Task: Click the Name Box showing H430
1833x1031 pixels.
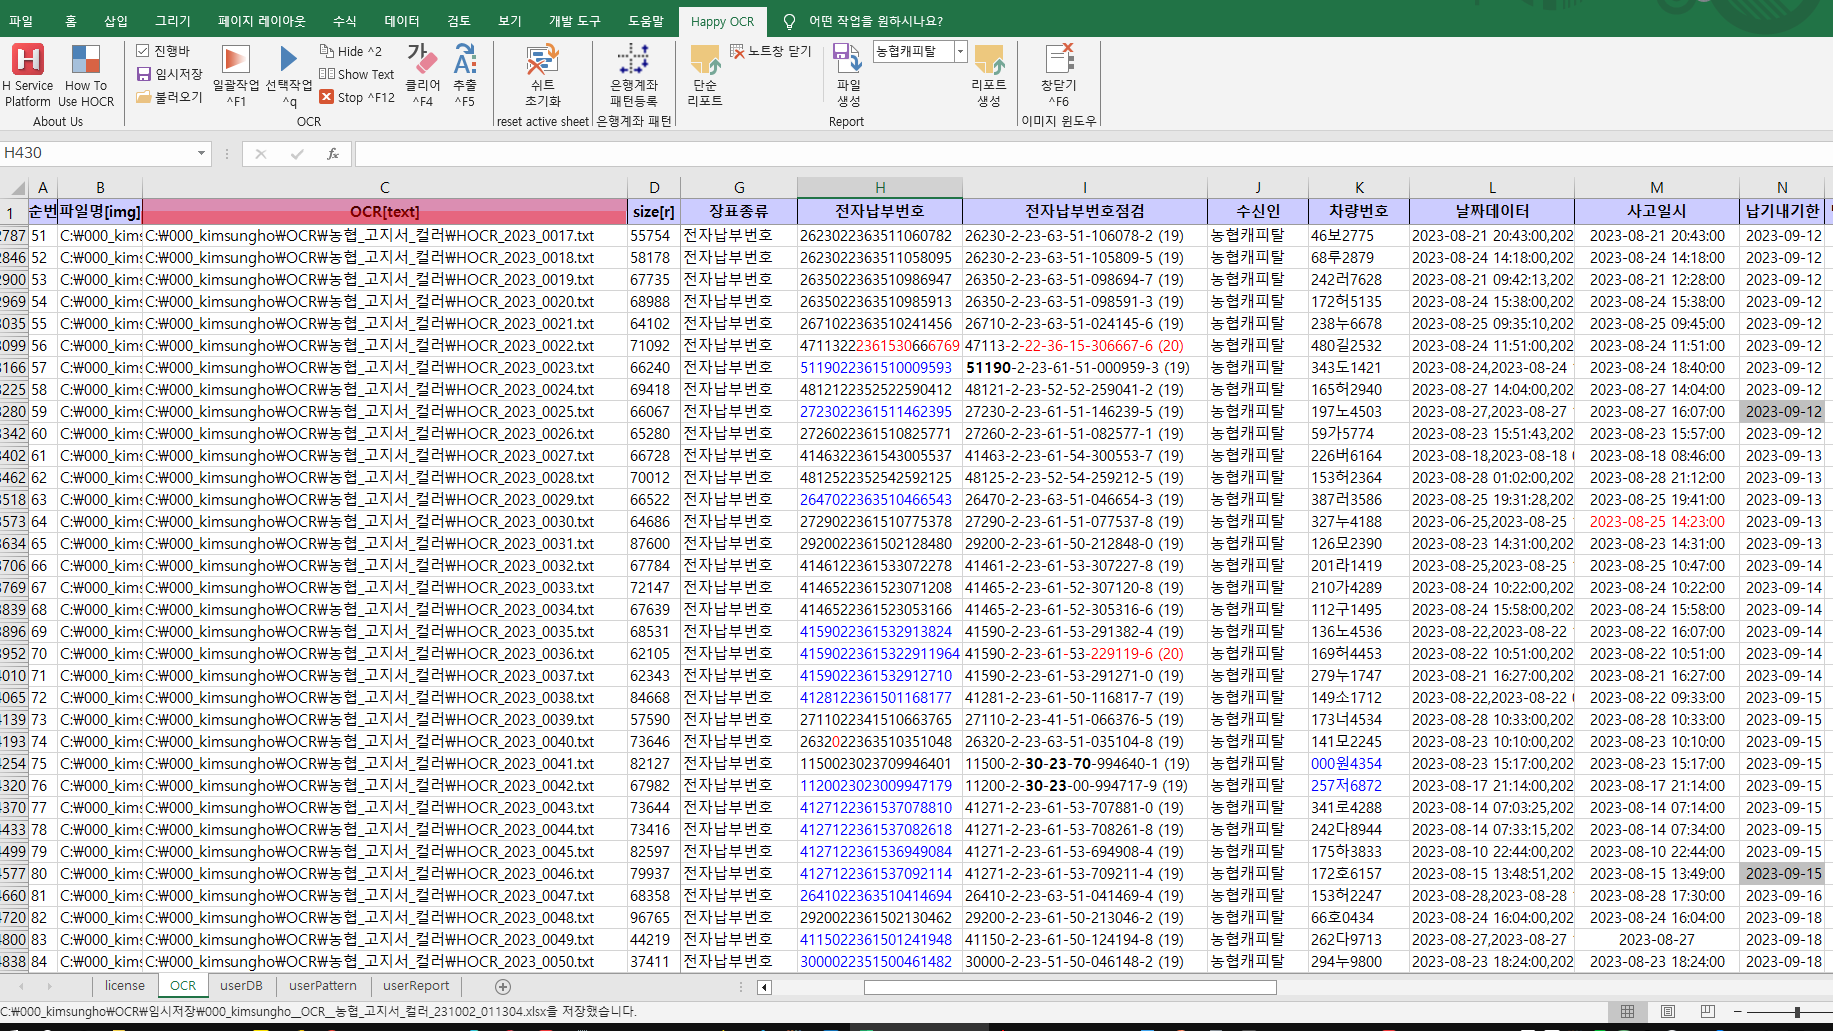Action: [x=97, y=153]
